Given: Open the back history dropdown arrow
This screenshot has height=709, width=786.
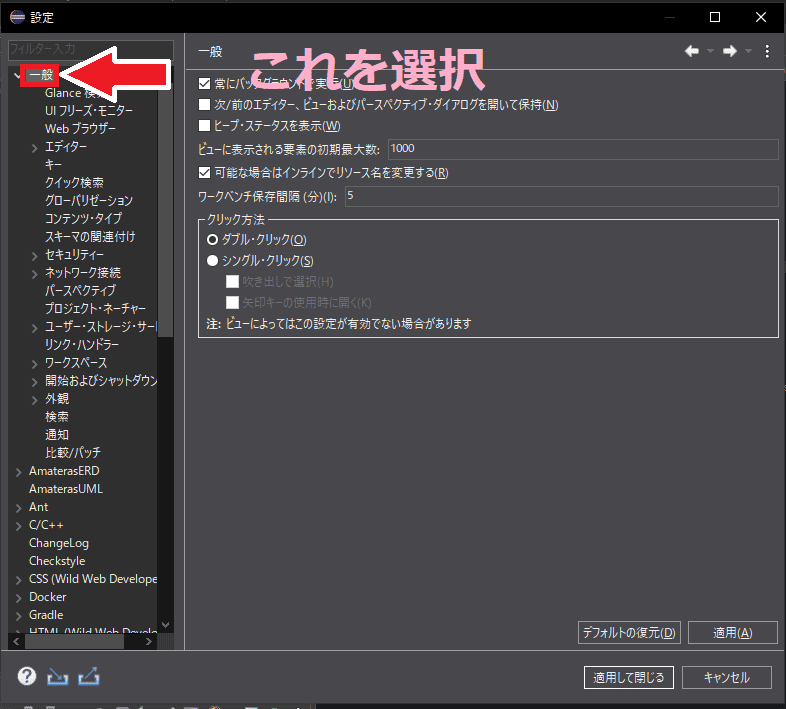Looking at the screenshot, I should click(710, 51).
